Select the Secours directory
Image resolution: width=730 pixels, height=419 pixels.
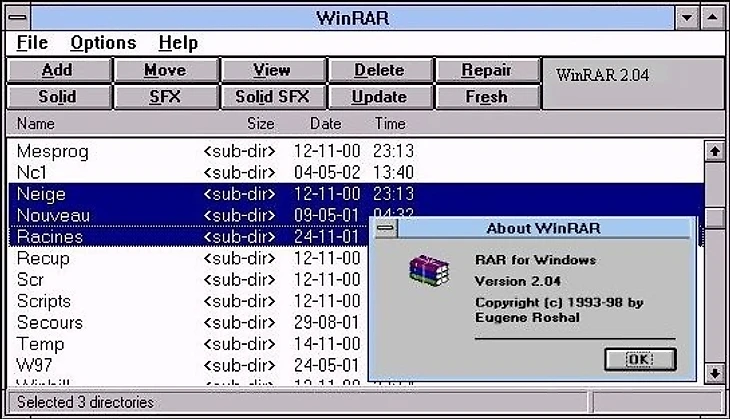coord(49,323)
